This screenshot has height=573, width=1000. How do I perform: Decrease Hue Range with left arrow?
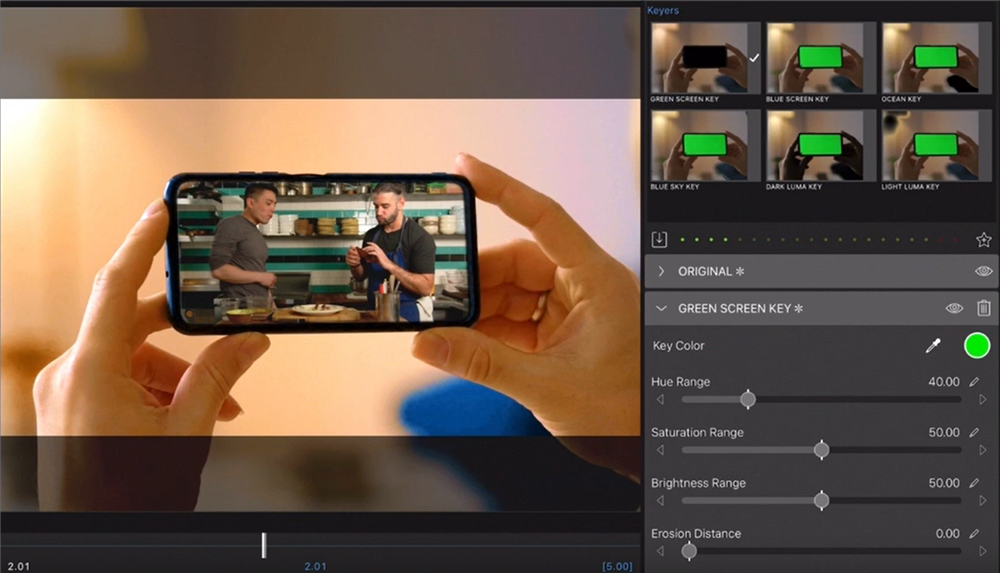click(660, 399)
